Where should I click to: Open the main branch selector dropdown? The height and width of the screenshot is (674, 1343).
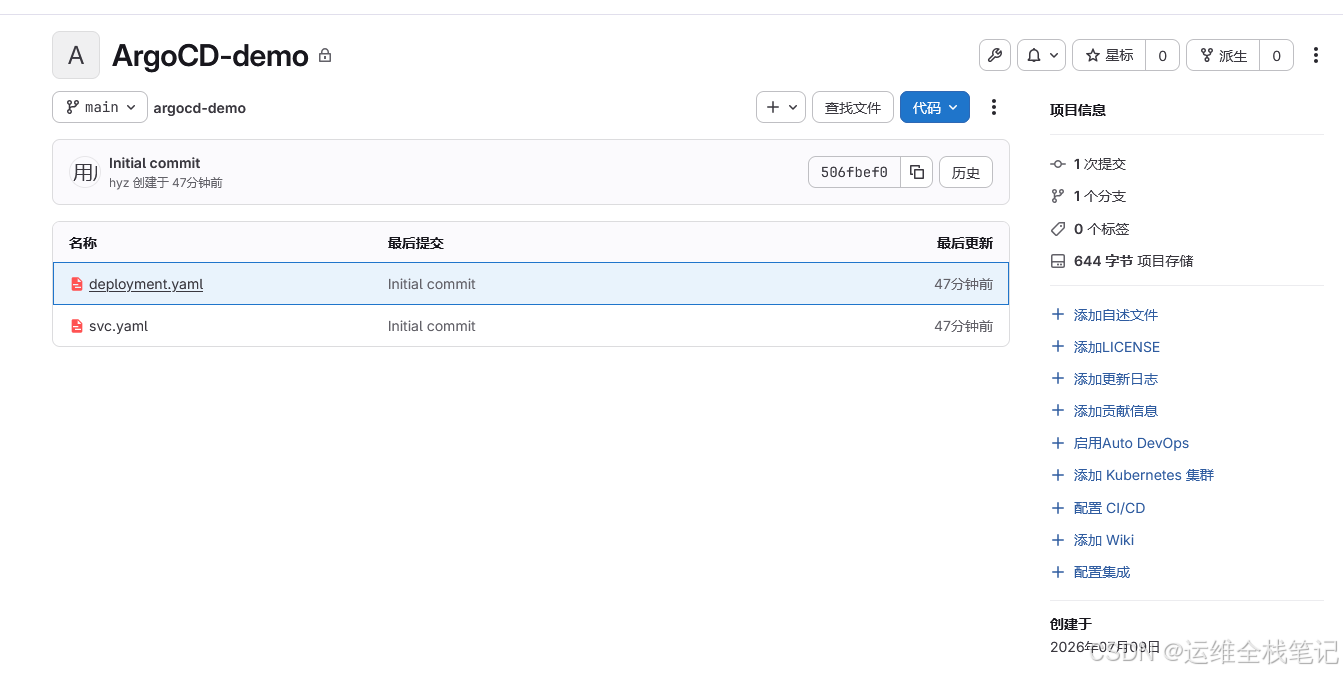coord(100,107)
